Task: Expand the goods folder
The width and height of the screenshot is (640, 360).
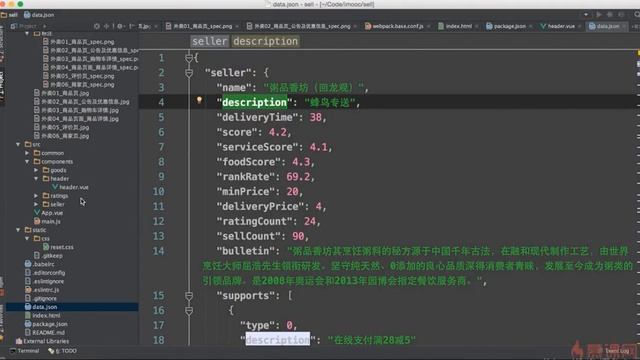Action: (x=36, y=170)
